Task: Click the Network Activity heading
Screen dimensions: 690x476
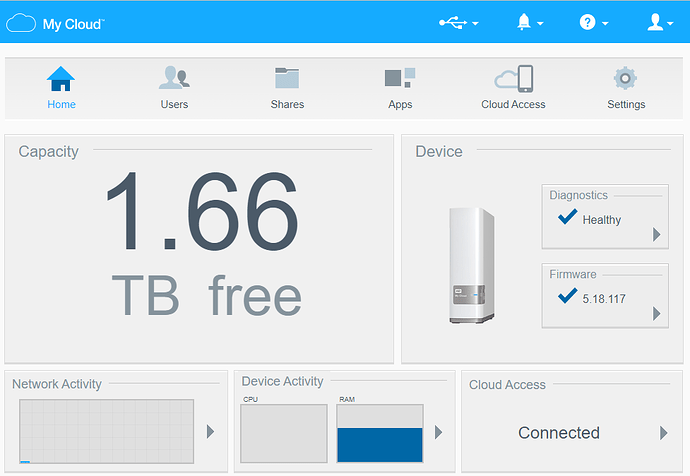Action: click(57, 384)
